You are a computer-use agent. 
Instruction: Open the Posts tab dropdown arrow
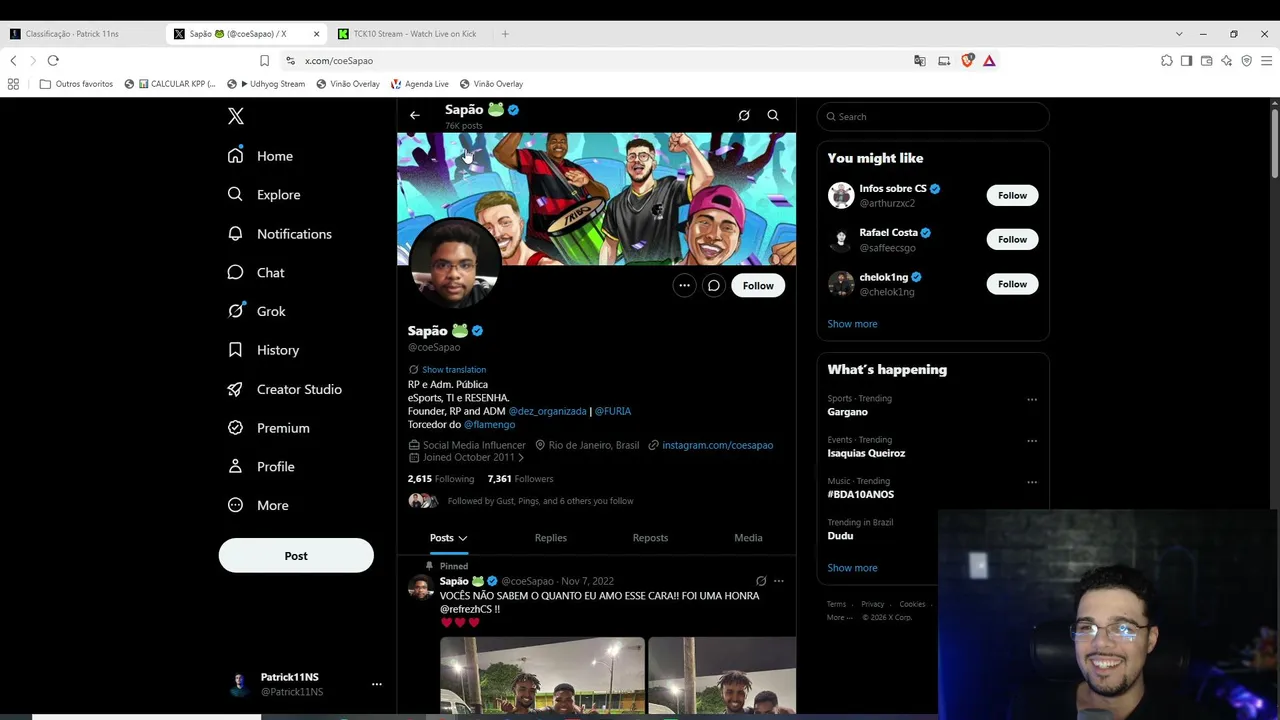[x=463, y=538]
